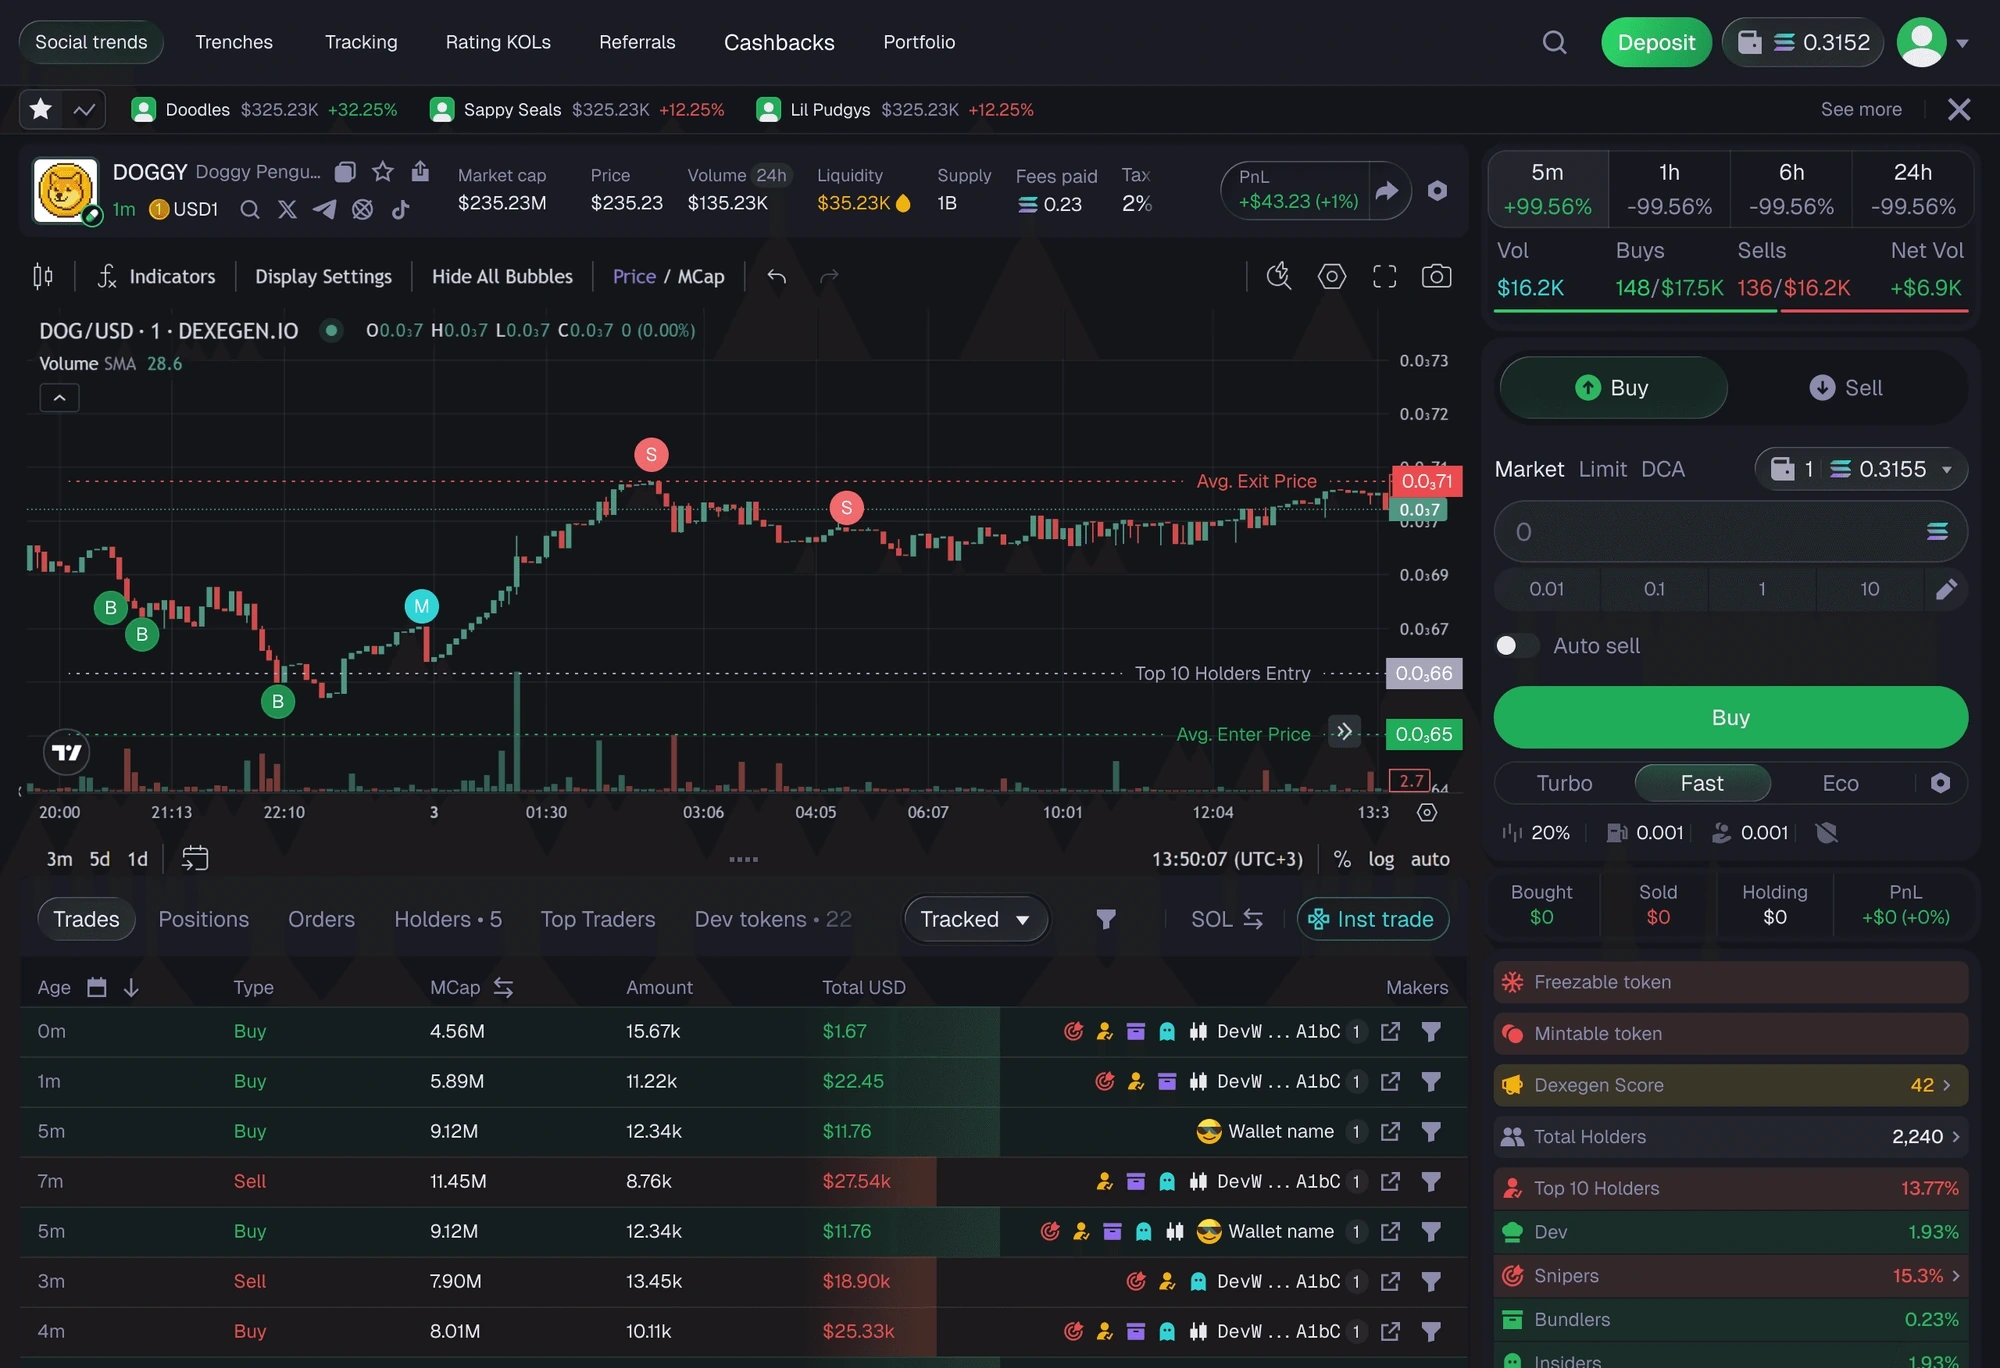Sort trades by Age arrow
2000x1368 pixels.
click(131, 988)
